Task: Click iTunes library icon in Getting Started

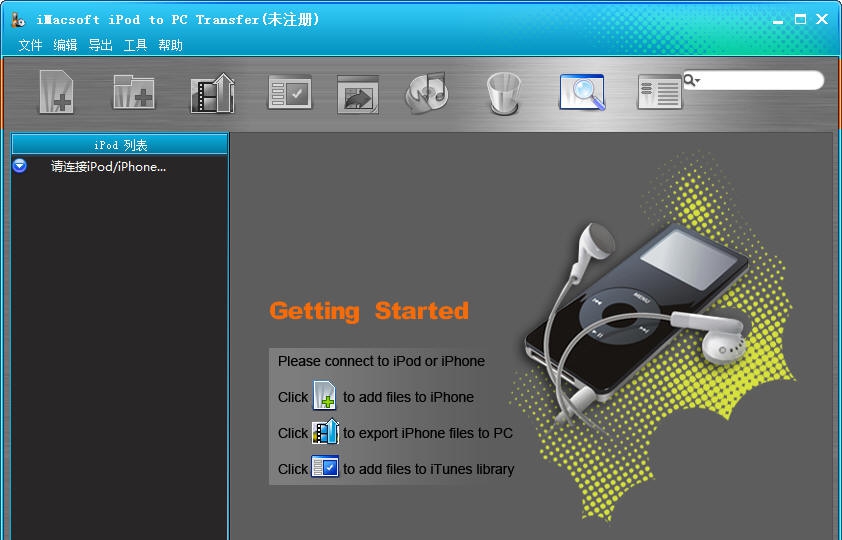Action: tap(325, 466)
